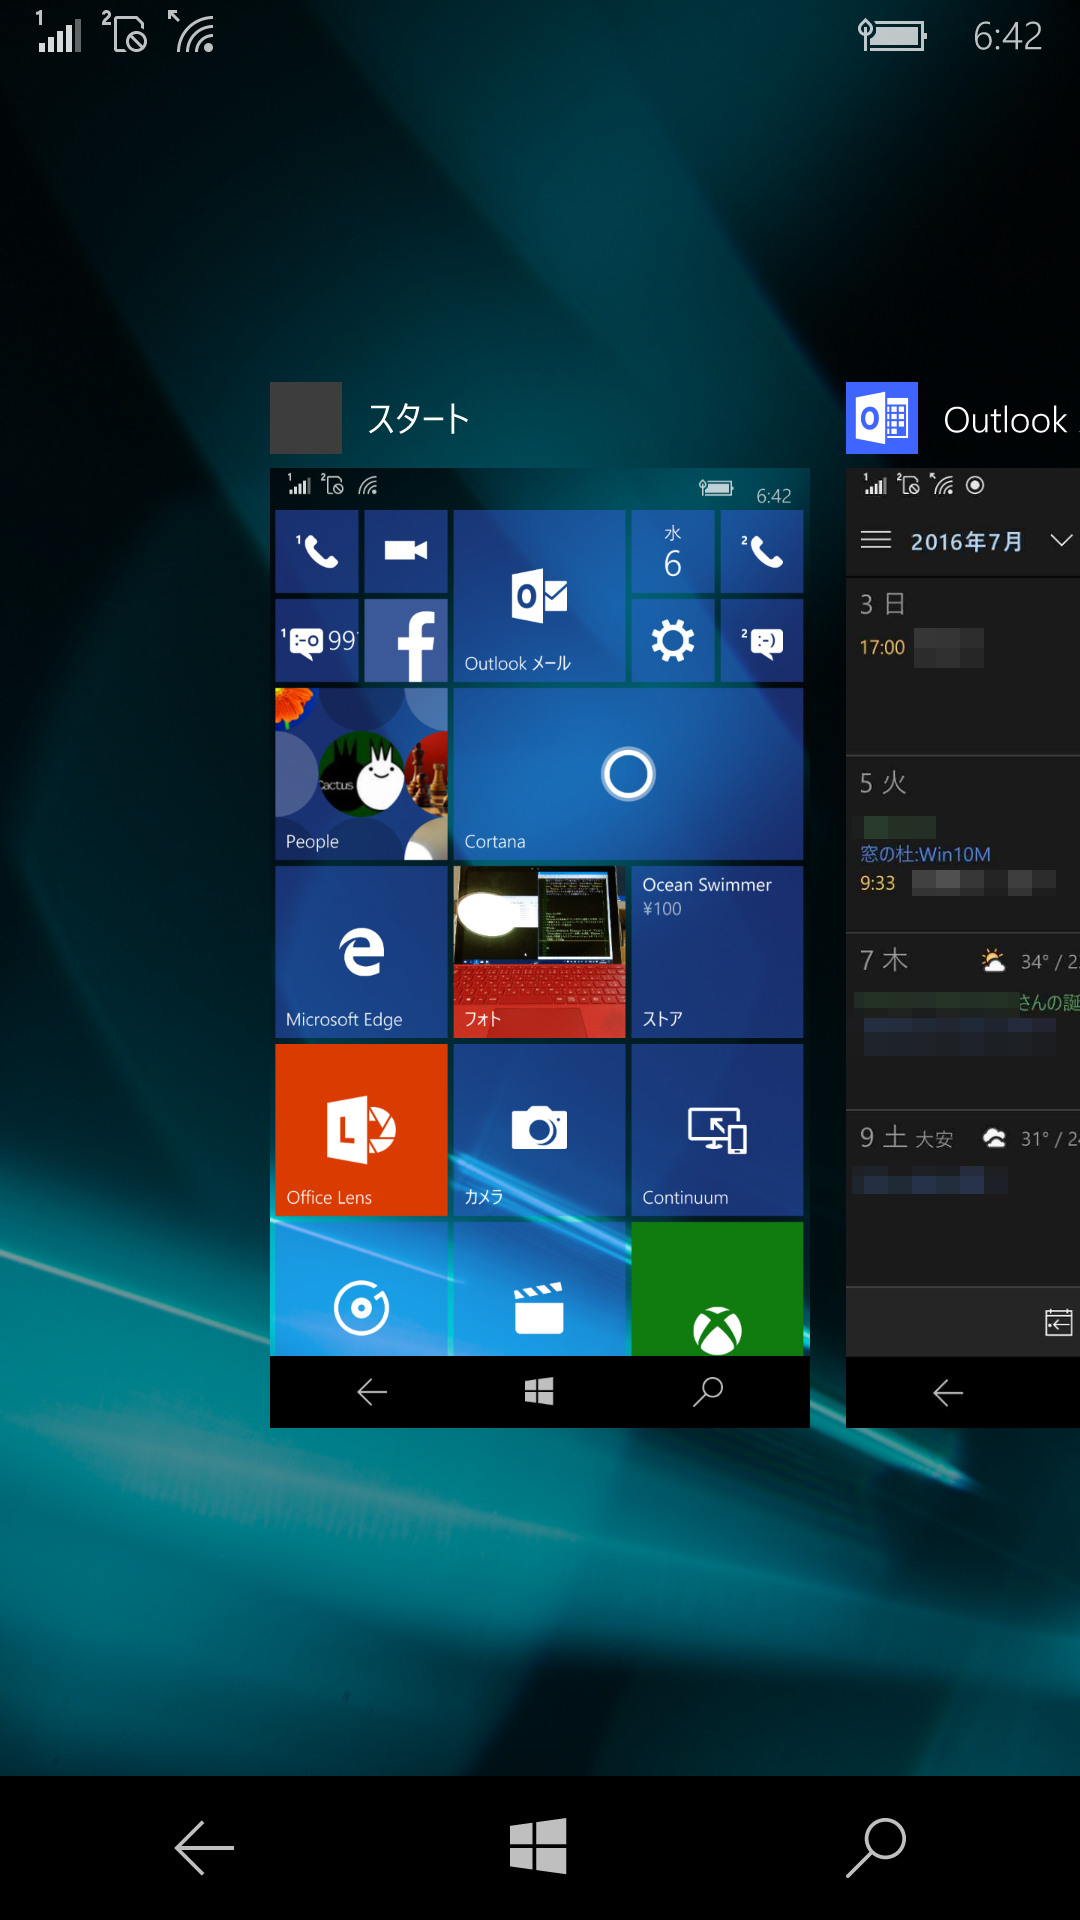The width and height of the screenshot is (1080, 1920).
Task: Launch the Microsoft Edge tile
Action: click(361, 952)
